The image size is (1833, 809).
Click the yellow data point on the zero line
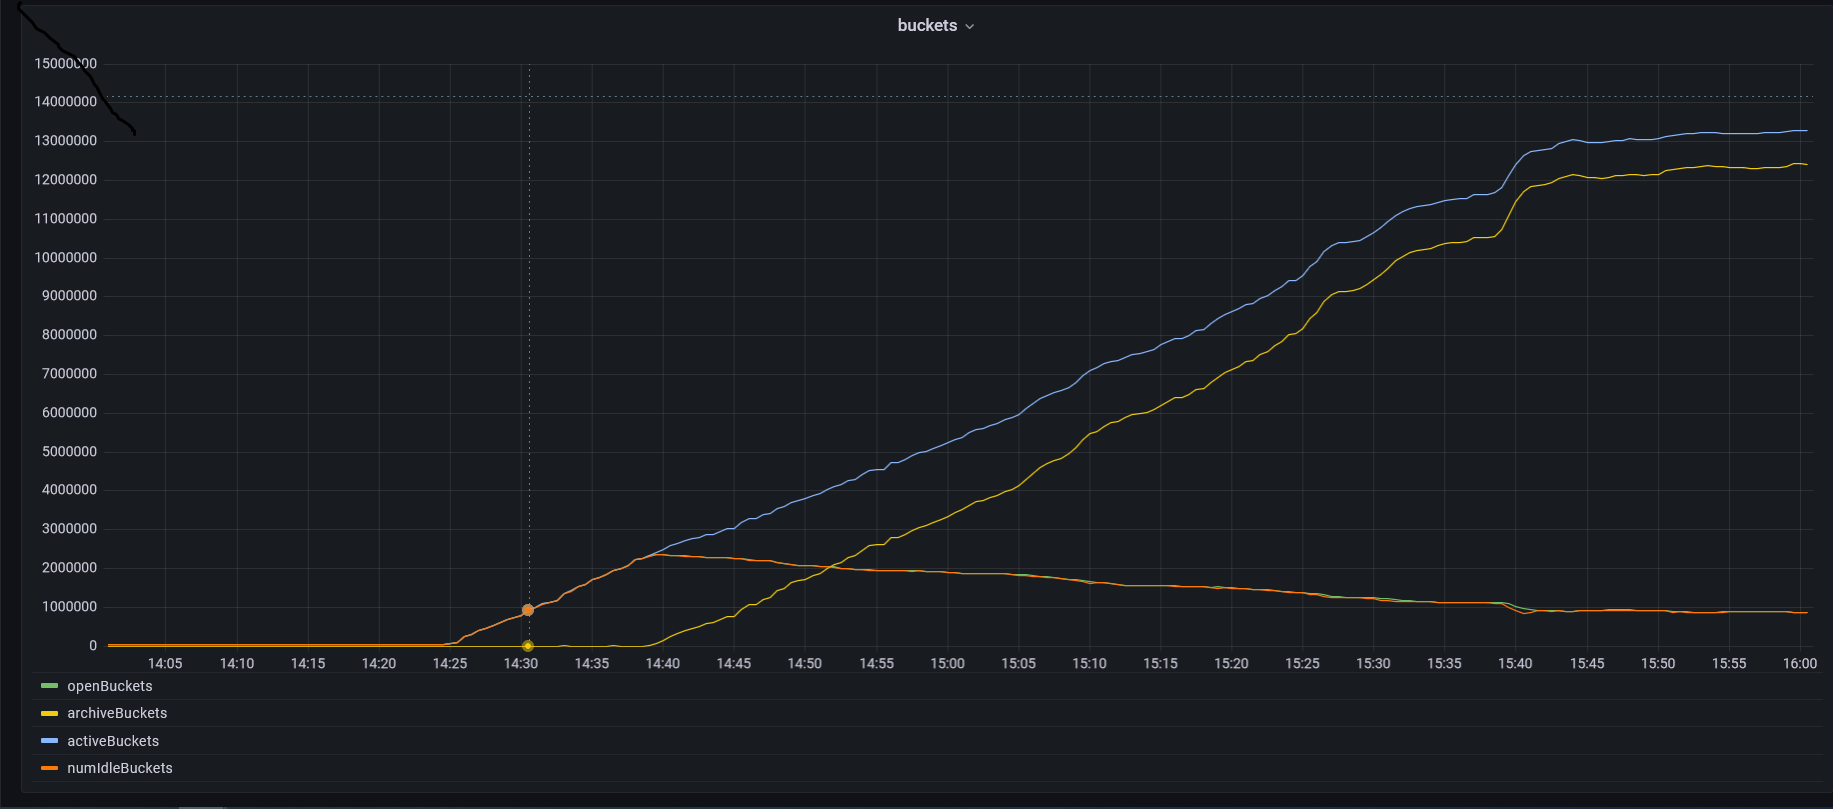[528, 646]
